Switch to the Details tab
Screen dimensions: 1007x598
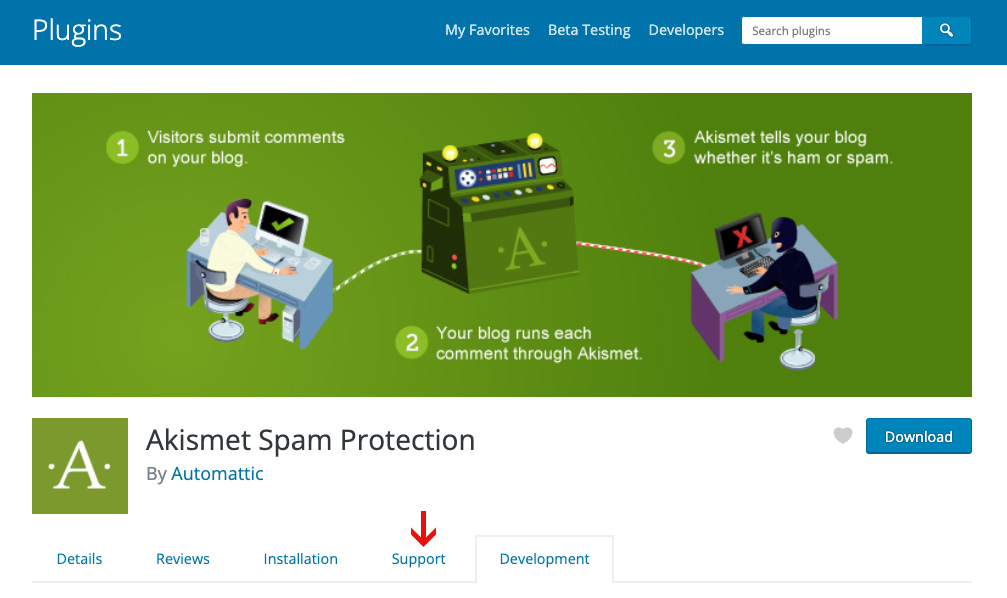[79, 559]
